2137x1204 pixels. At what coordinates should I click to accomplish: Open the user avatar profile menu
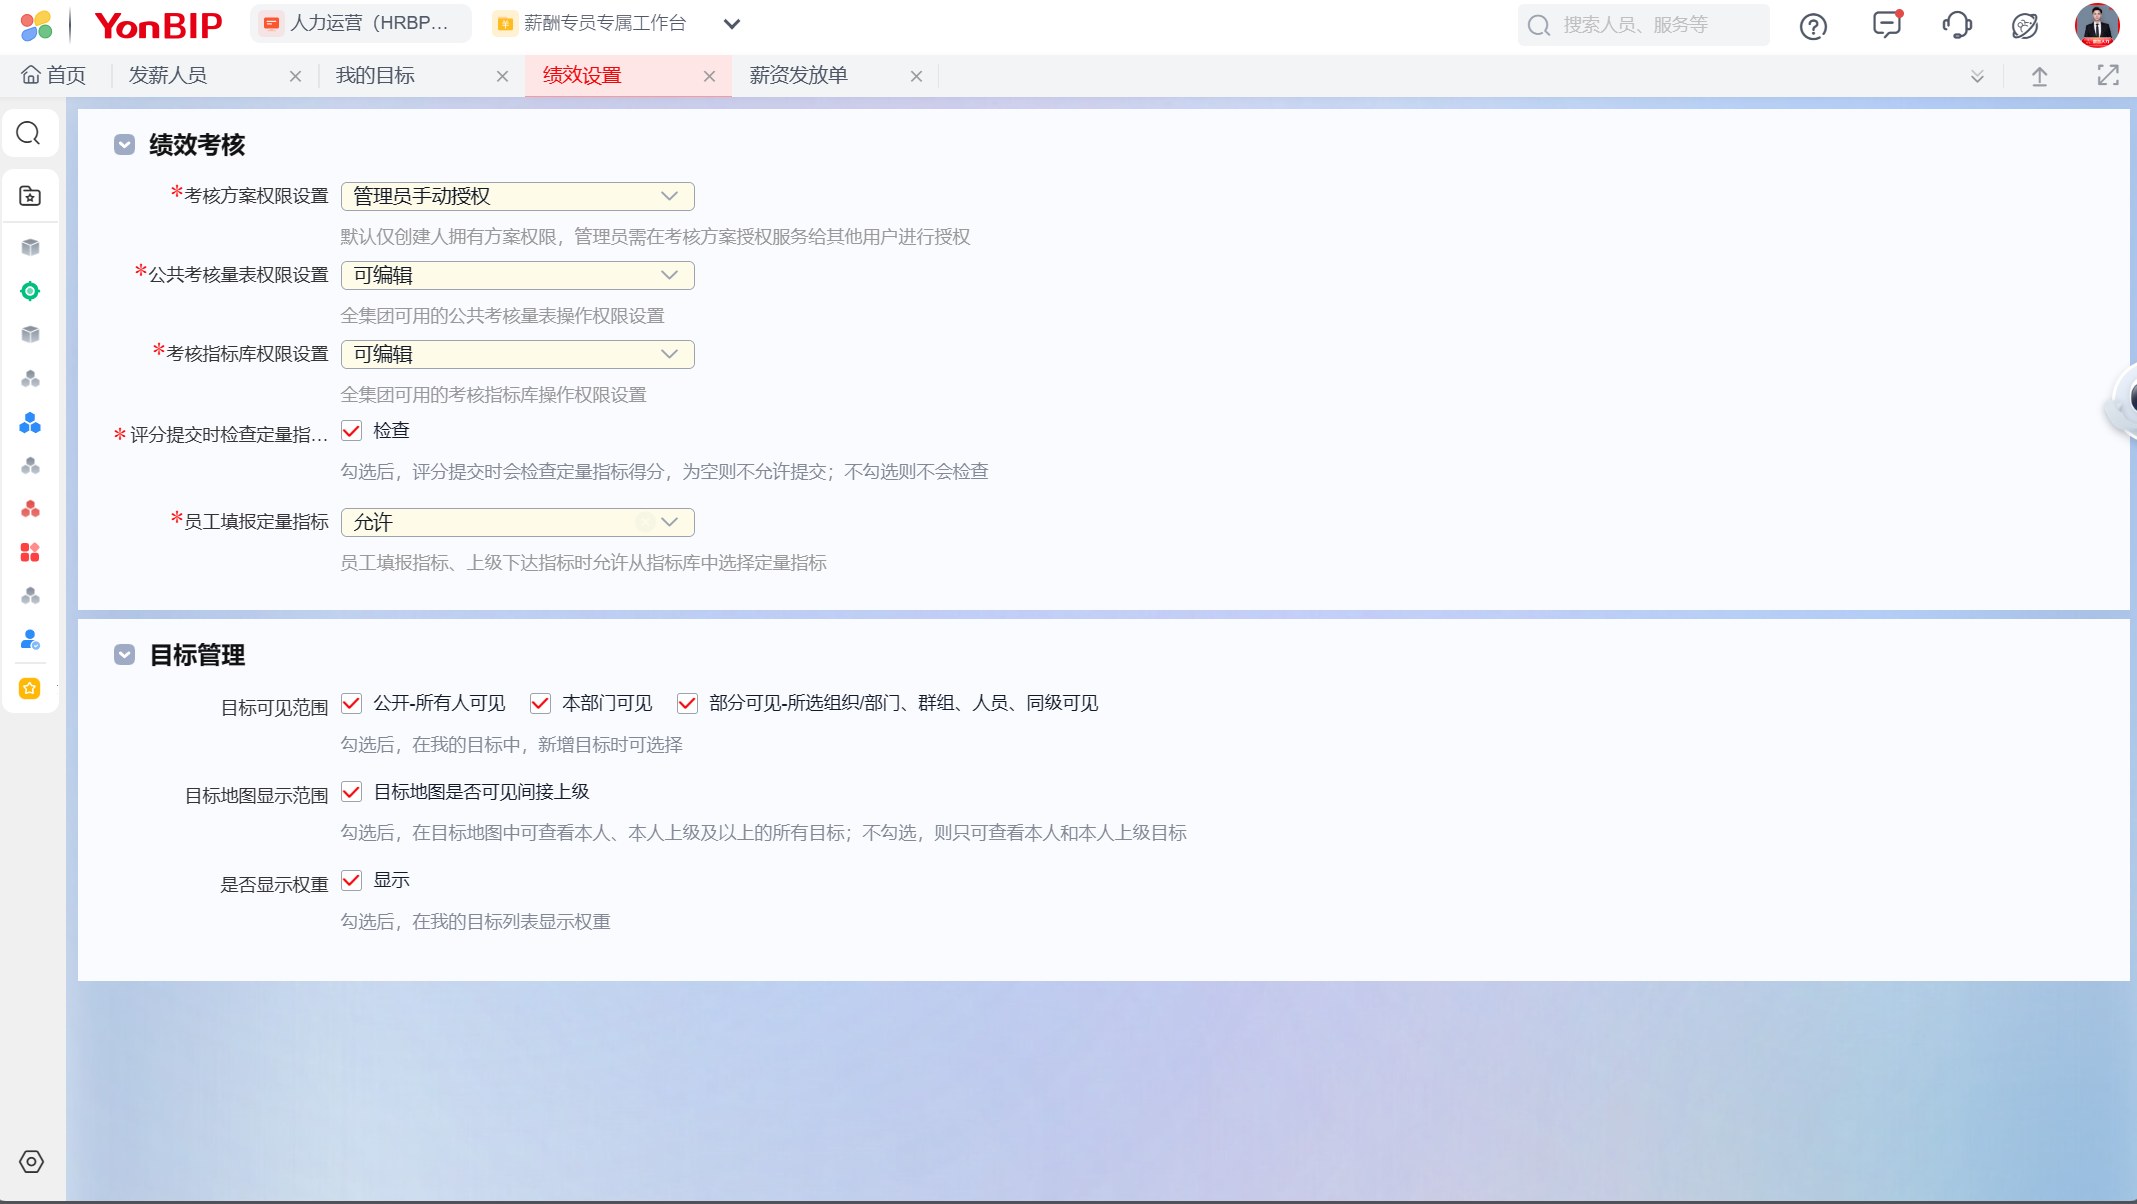pyautogui.click(x=2097, y=25)
